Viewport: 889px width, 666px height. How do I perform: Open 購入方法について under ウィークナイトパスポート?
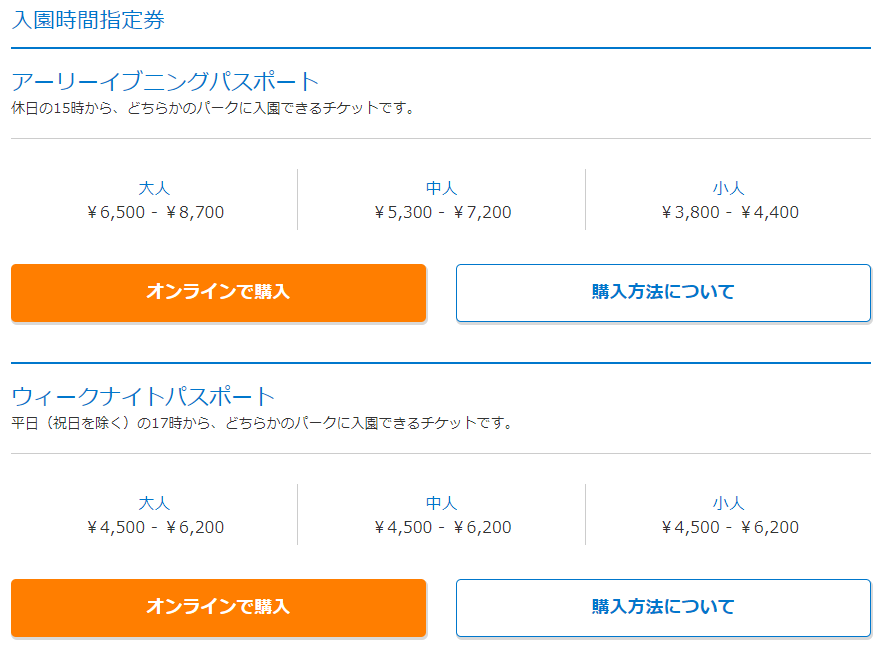tap(663, 608)
